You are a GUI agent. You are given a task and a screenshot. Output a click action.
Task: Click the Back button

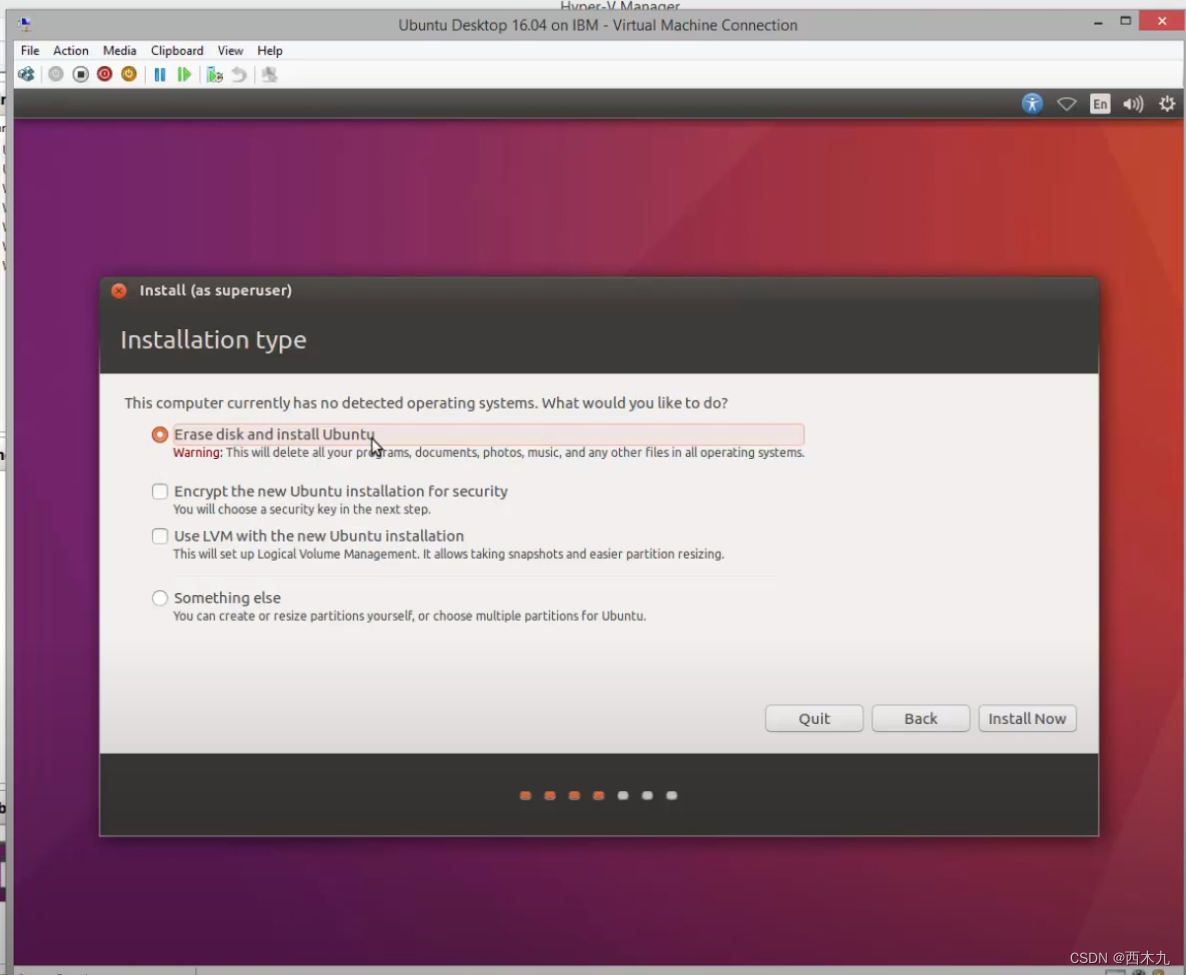(921, 719)
